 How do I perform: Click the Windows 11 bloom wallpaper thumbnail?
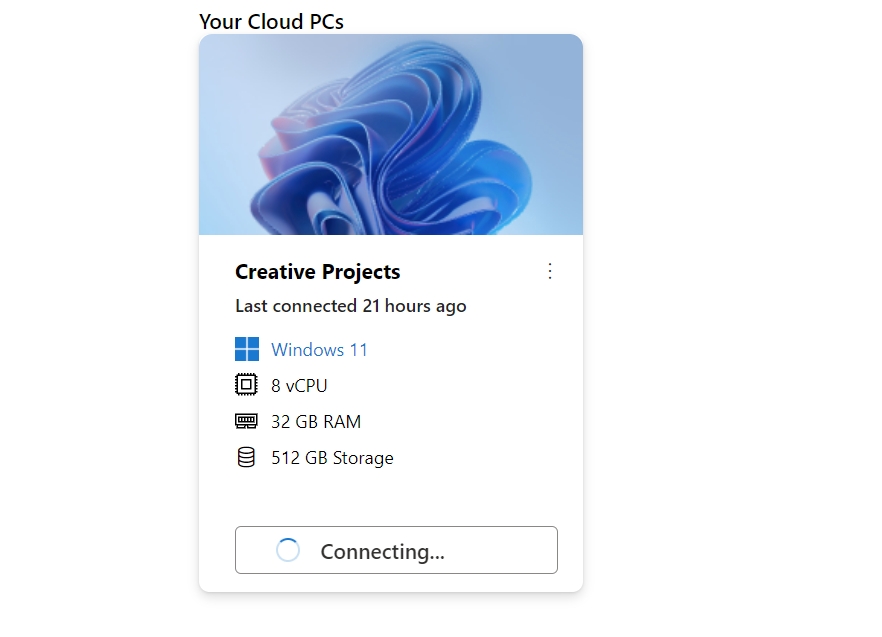(x=391, y=134)
